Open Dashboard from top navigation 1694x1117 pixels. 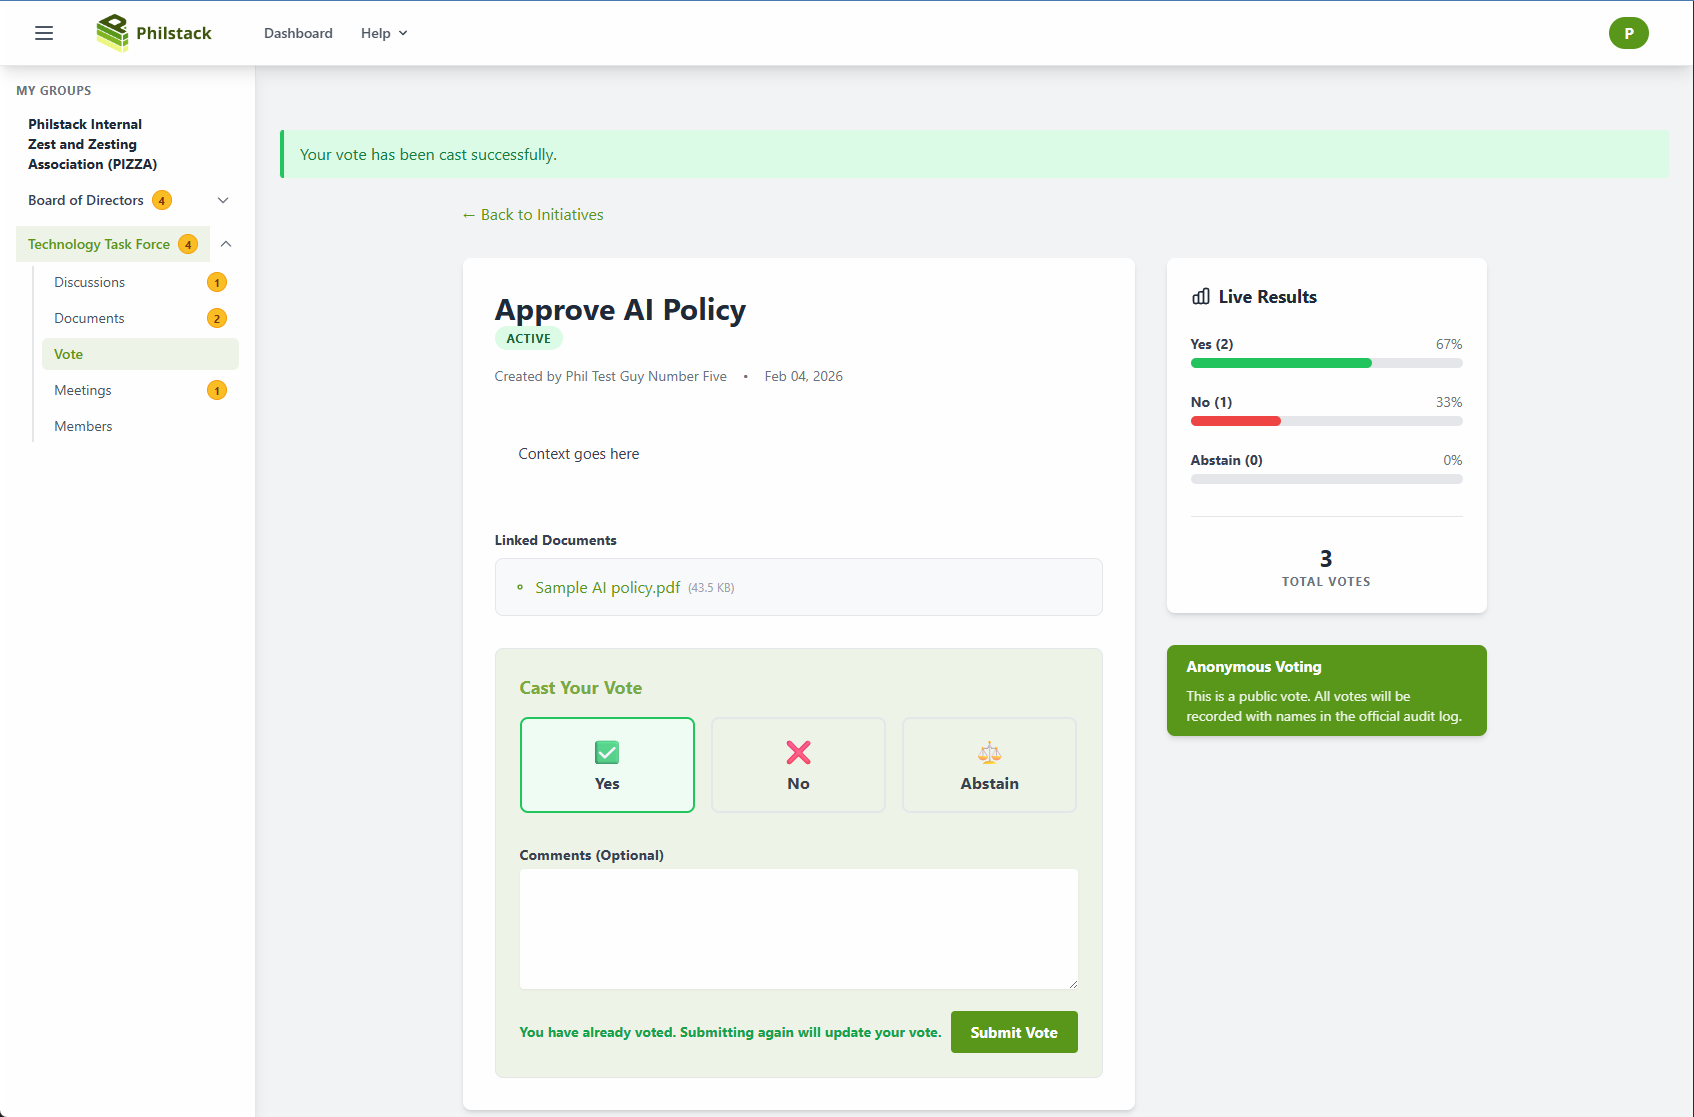coord(298,33)
